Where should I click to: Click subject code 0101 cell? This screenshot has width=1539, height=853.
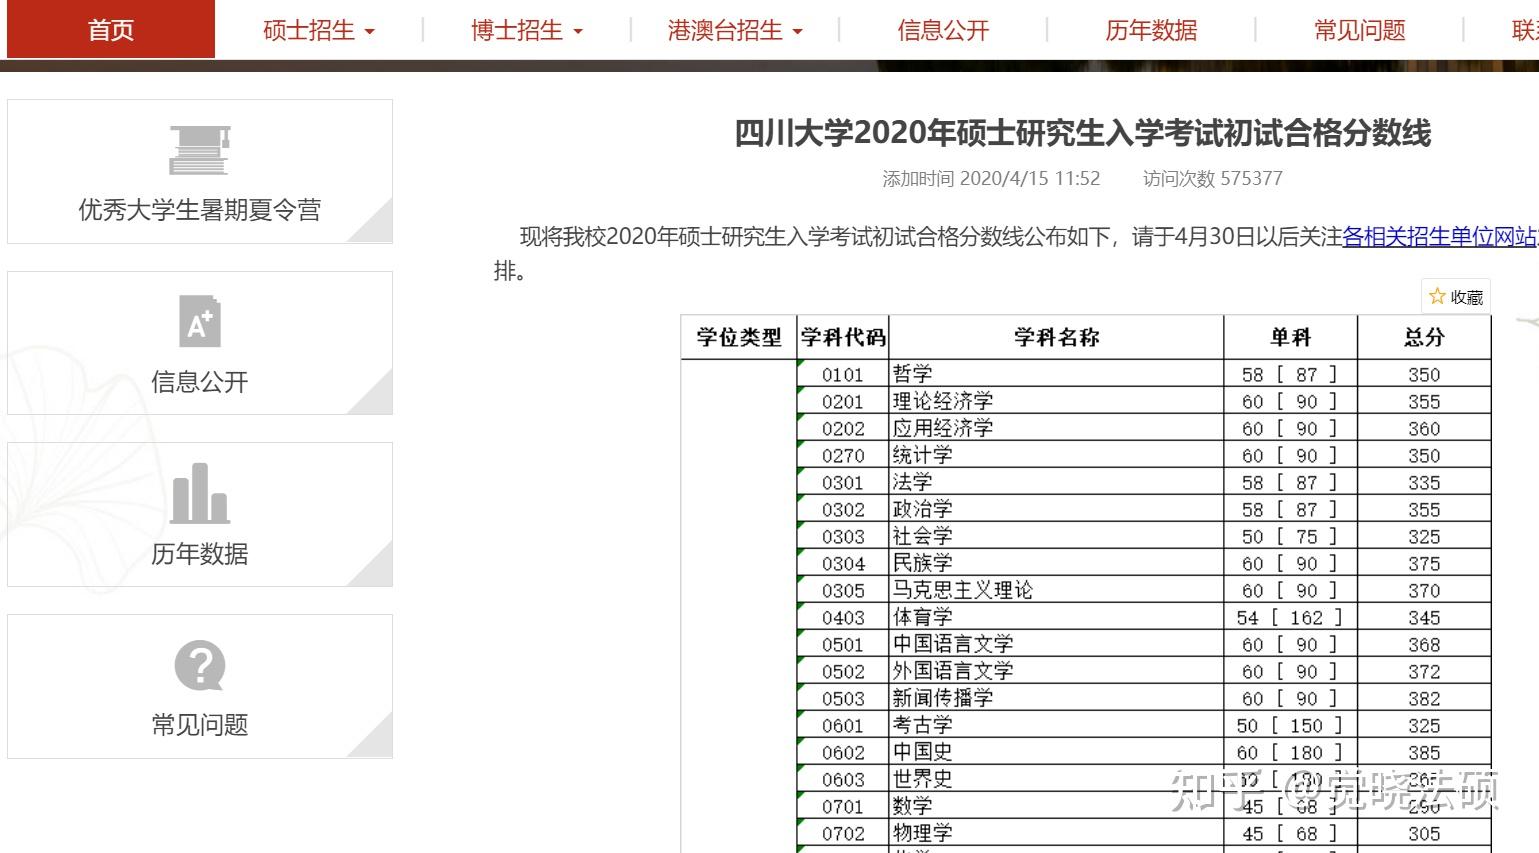pyautogui.click(x=843, y=374)
